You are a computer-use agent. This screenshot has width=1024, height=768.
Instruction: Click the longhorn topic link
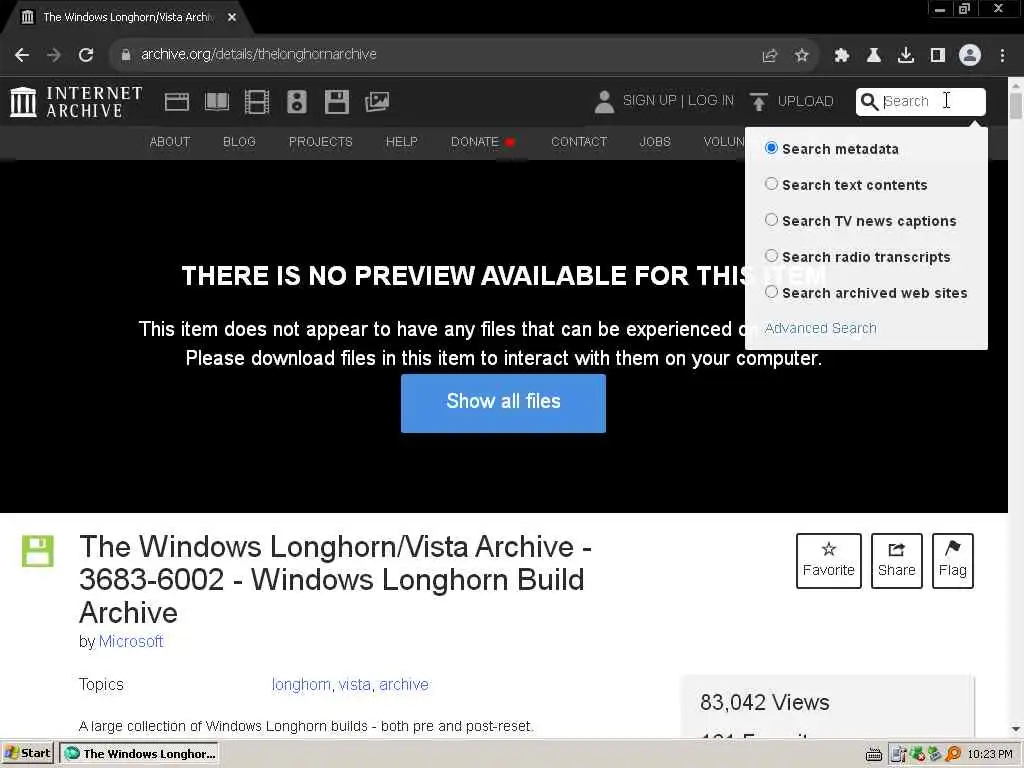[x=301, y=684]
